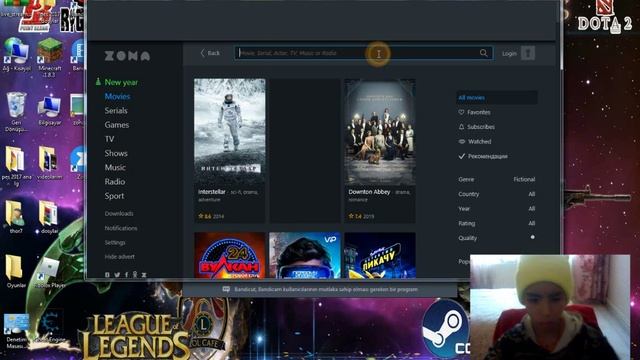Click the search magnifier icon in Zona
Screen dimensions: 640x360
[x=484, y=53]
